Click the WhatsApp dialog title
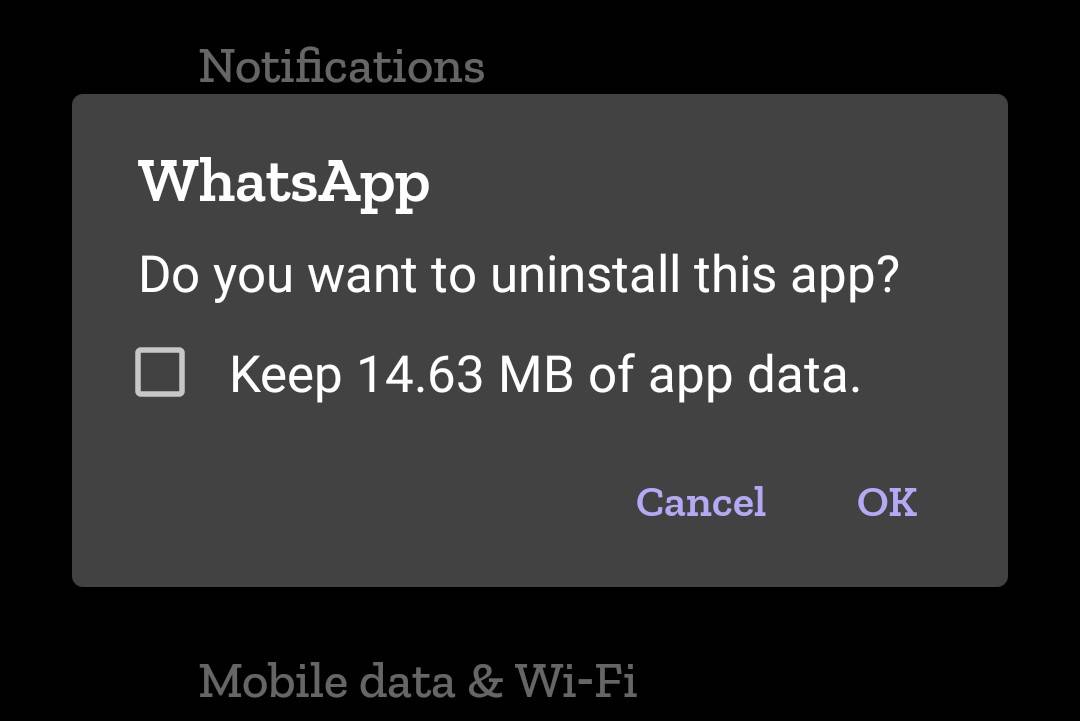 pyautogui.click(x=285, y=183)
